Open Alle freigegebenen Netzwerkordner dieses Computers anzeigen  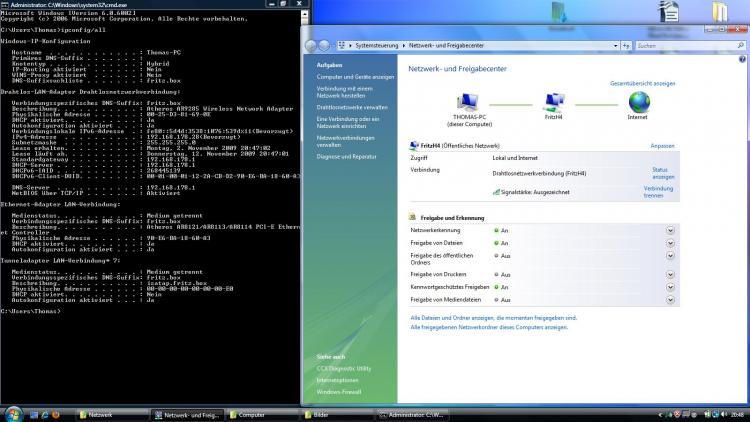click(489, 327)
